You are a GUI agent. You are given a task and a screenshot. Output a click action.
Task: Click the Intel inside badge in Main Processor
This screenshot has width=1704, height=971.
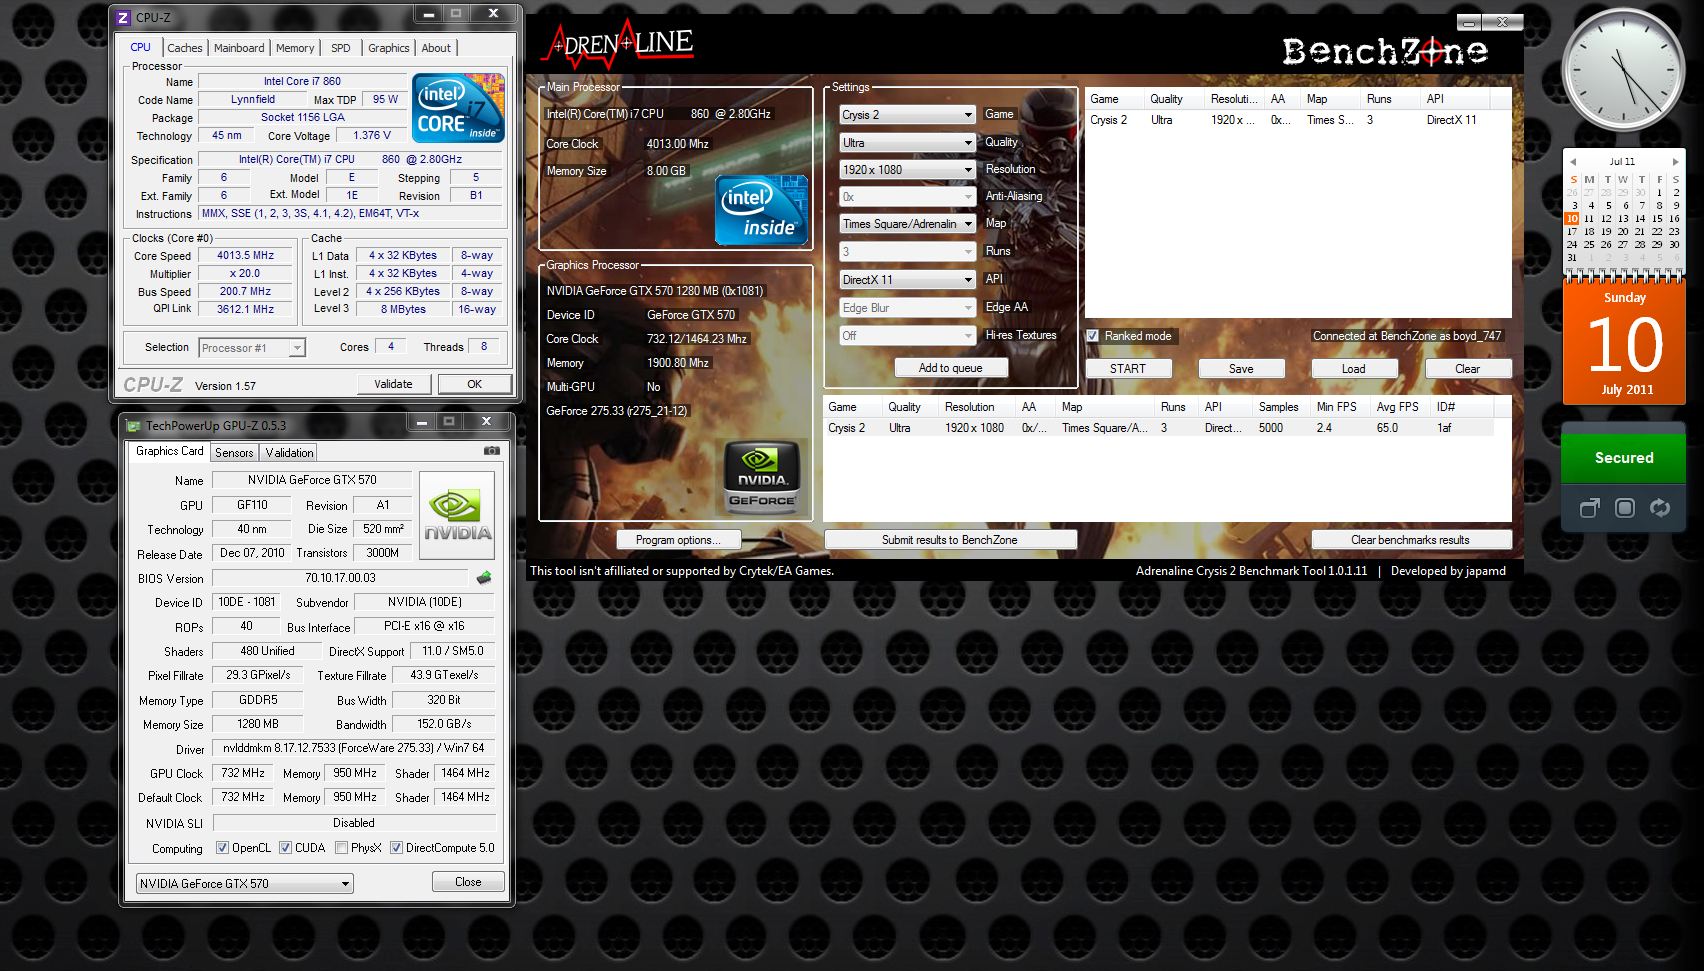761,210
